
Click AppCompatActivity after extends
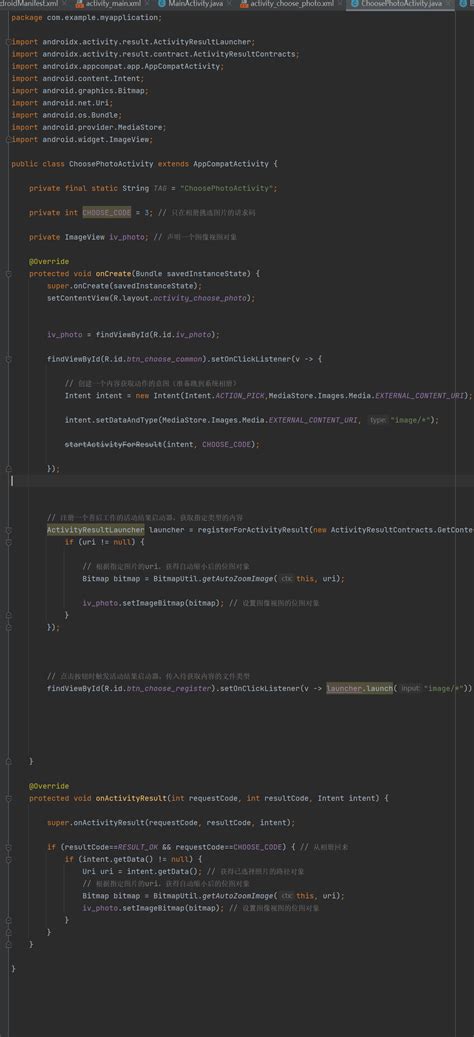pyautogui.click(x=231, y=163)
